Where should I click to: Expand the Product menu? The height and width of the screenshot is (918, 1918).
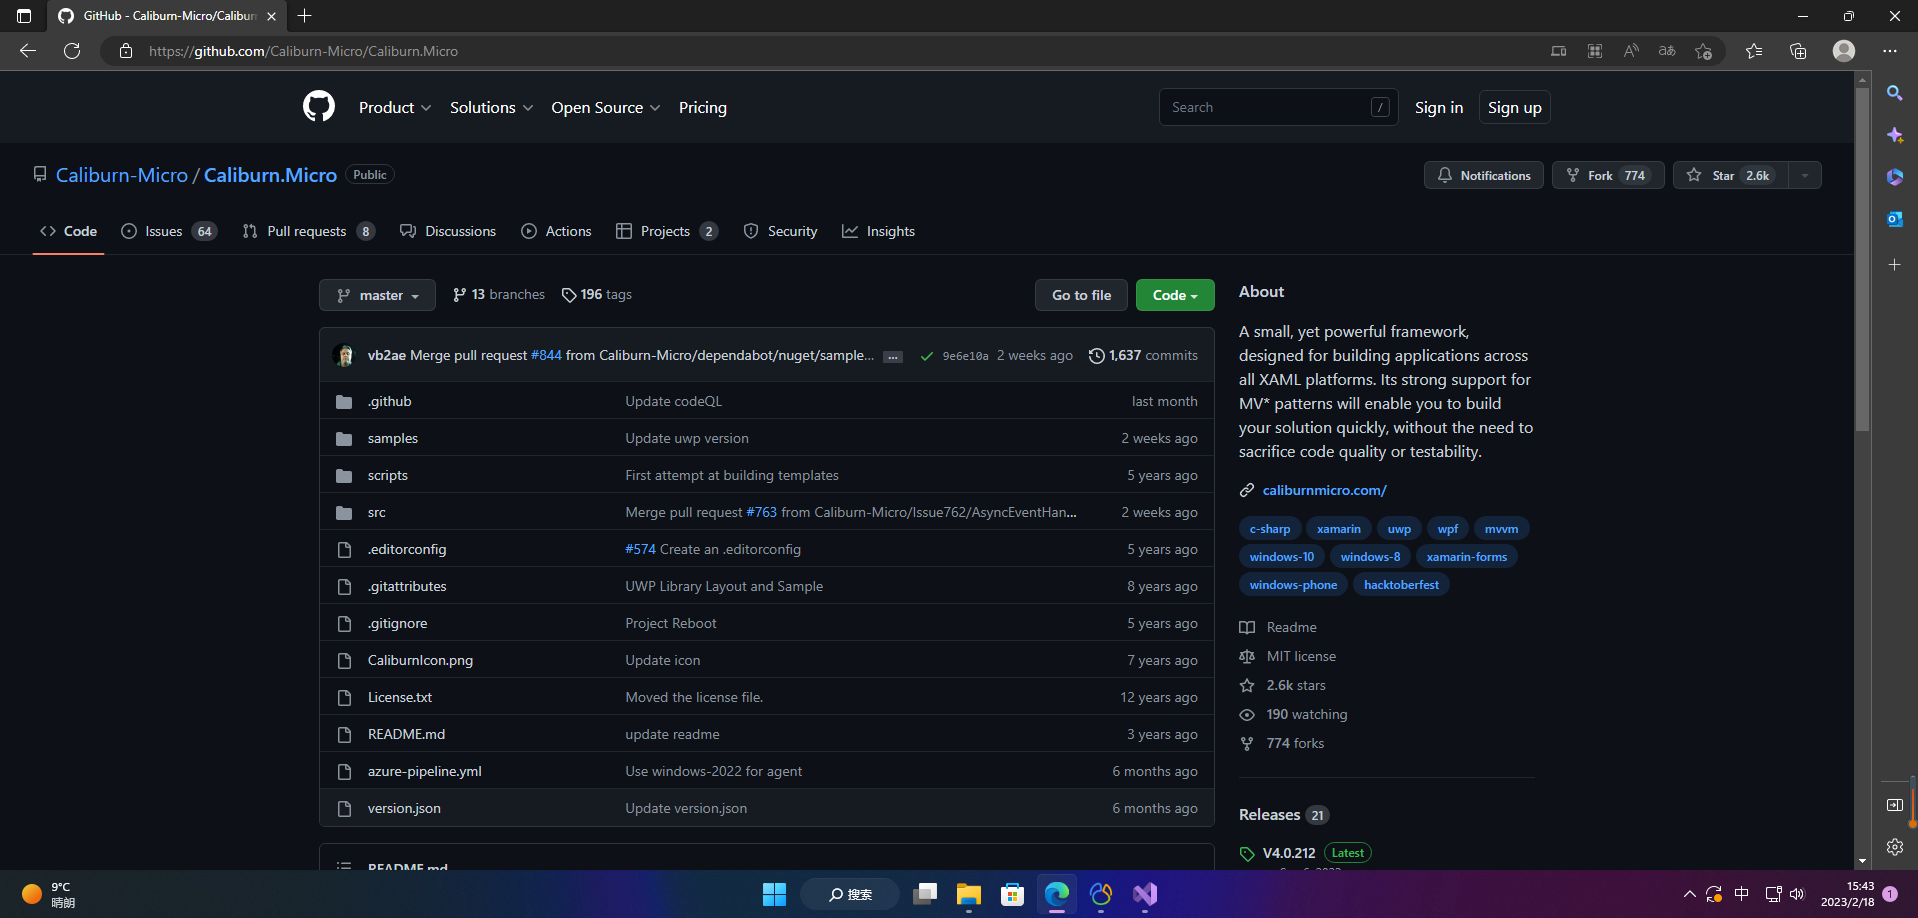coord(395,107)
